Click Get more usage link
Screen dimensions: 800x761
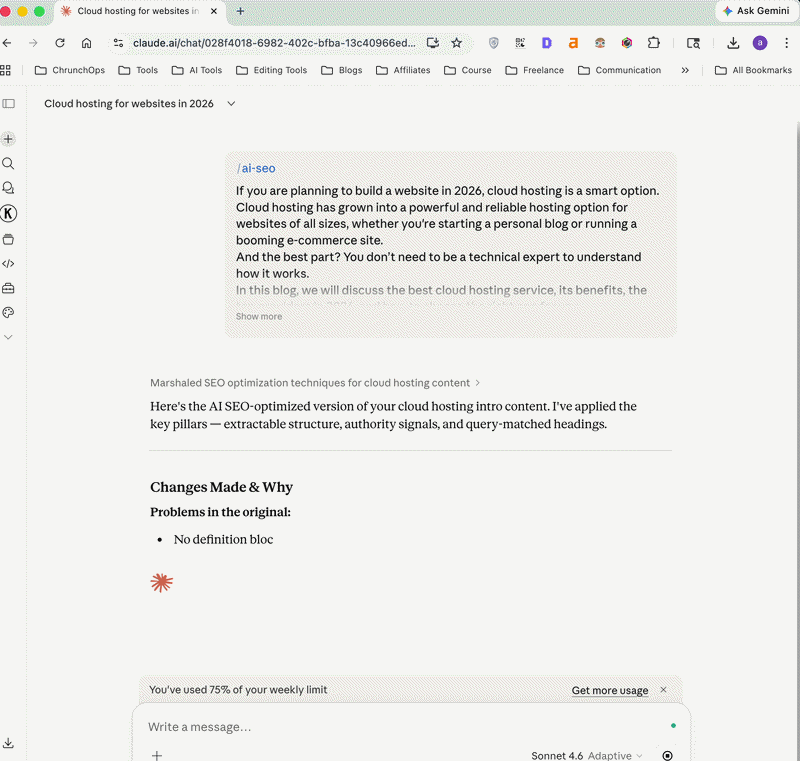(x=610, y=690)
